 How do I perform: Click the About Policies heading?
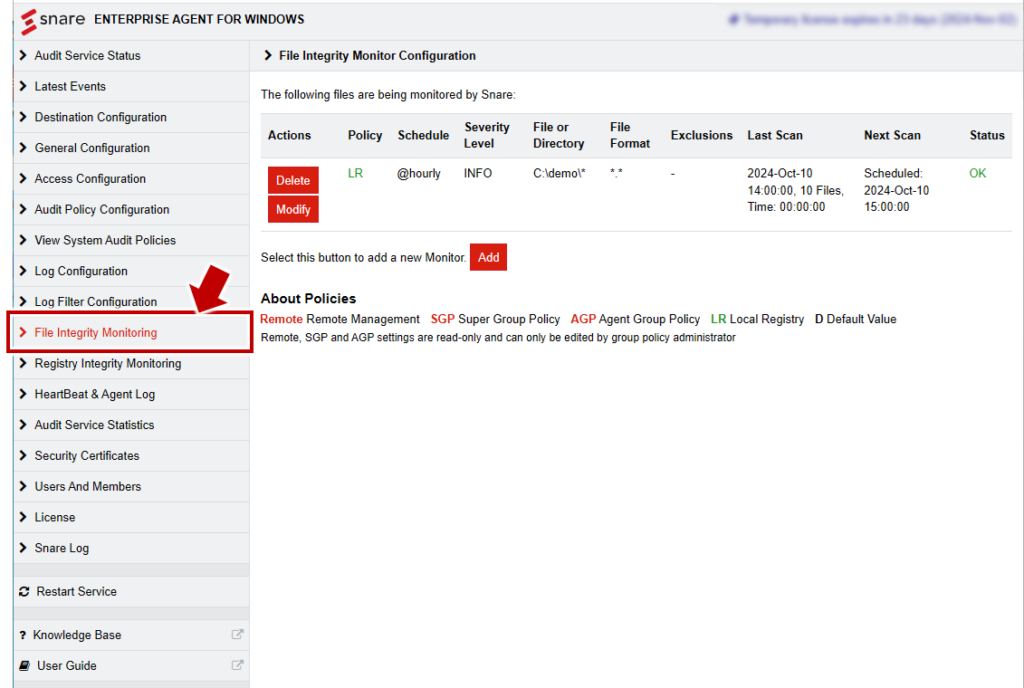pyautogui.click(x=308, y=298)
